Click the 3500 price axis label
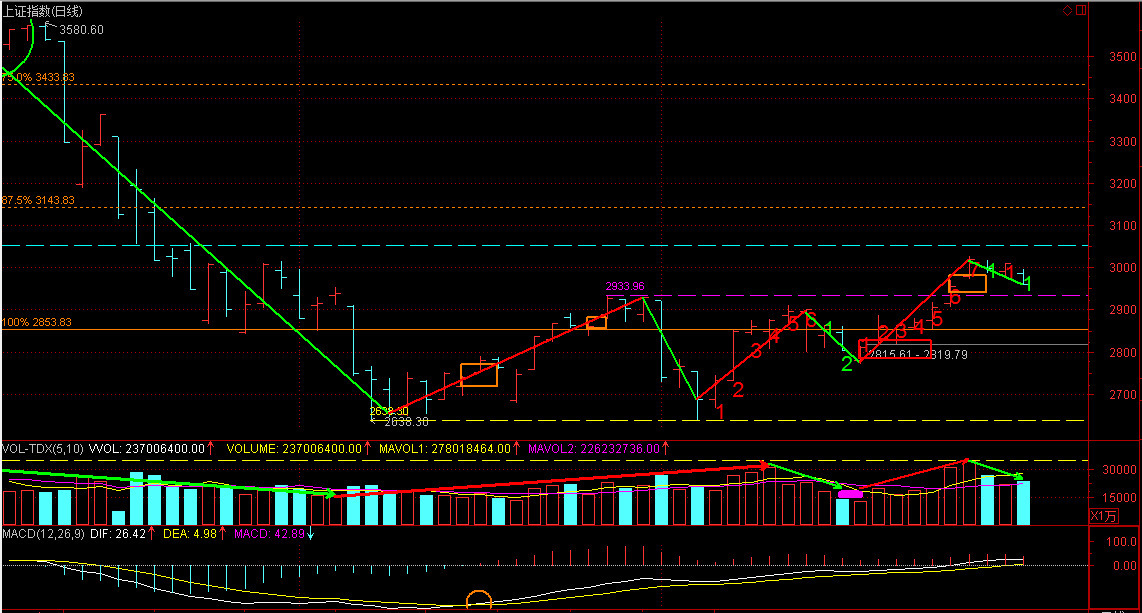 (1122, 56)
